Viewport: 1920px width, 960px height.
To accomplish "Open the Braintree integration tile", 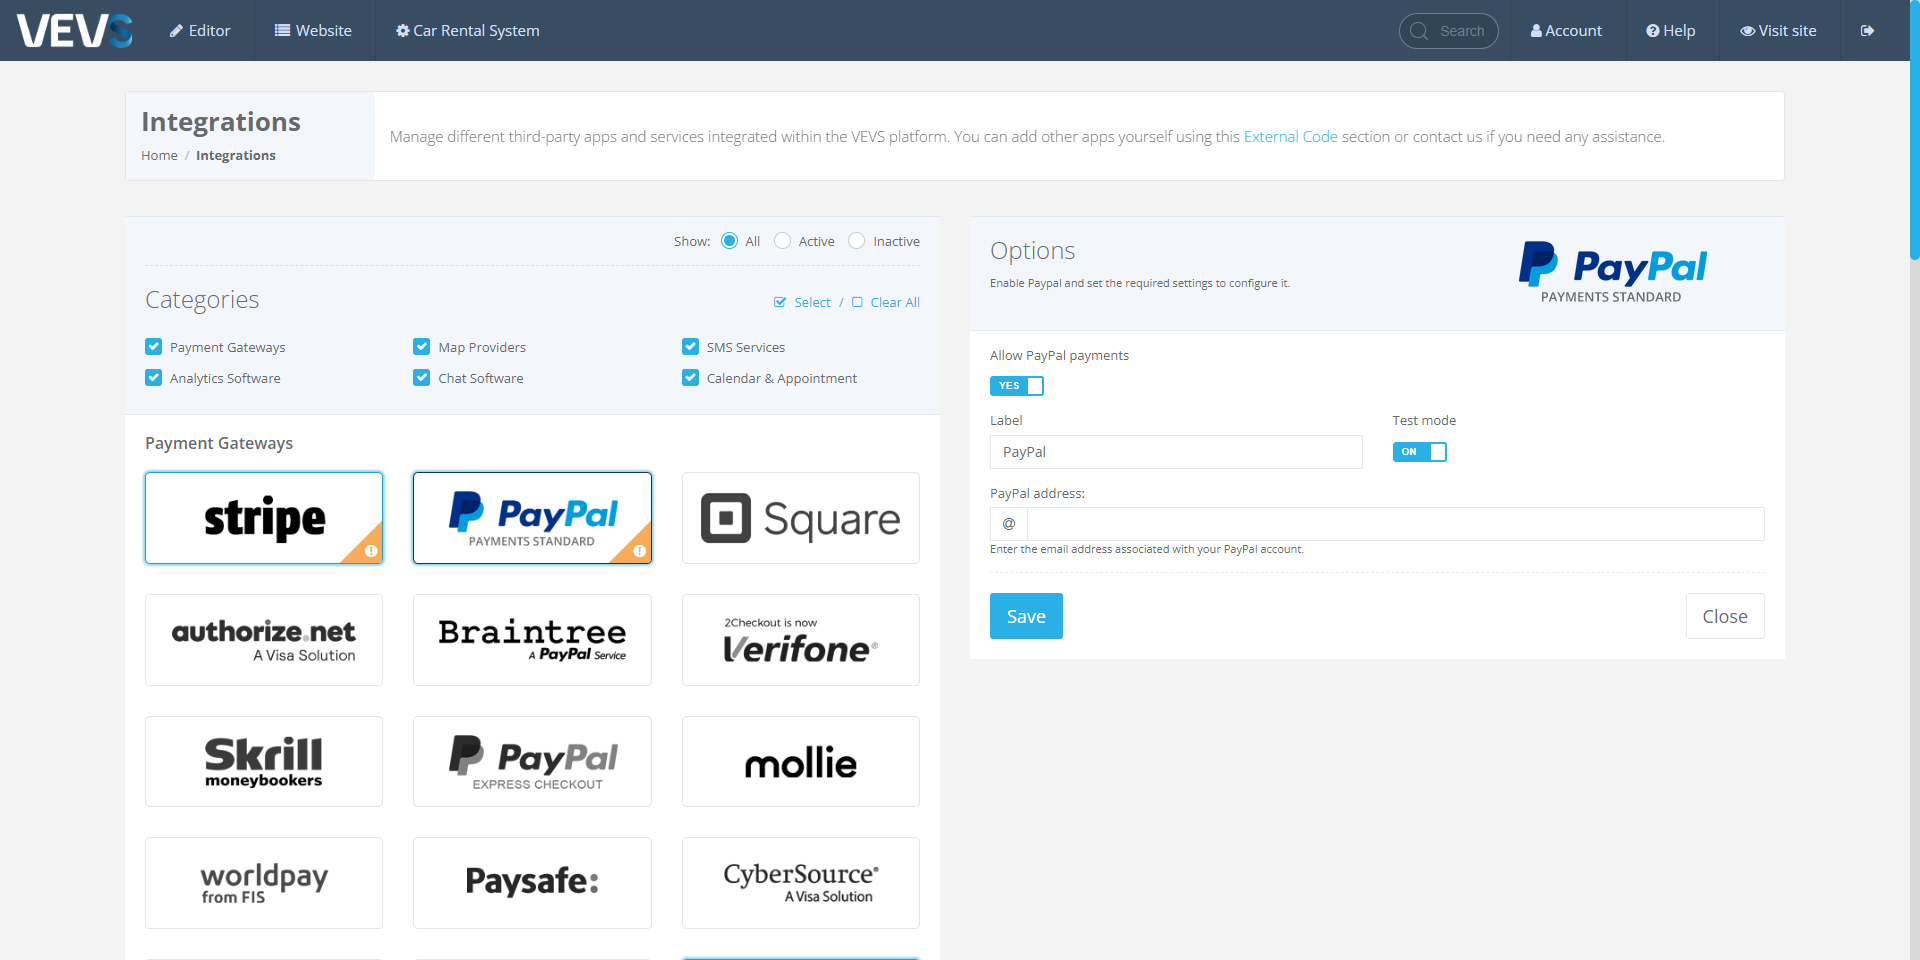I will click(x=532, y=639).
